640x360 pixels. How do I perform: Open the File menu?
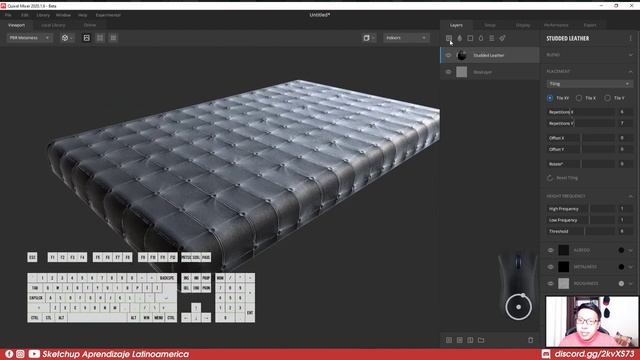tap(8, 15)
